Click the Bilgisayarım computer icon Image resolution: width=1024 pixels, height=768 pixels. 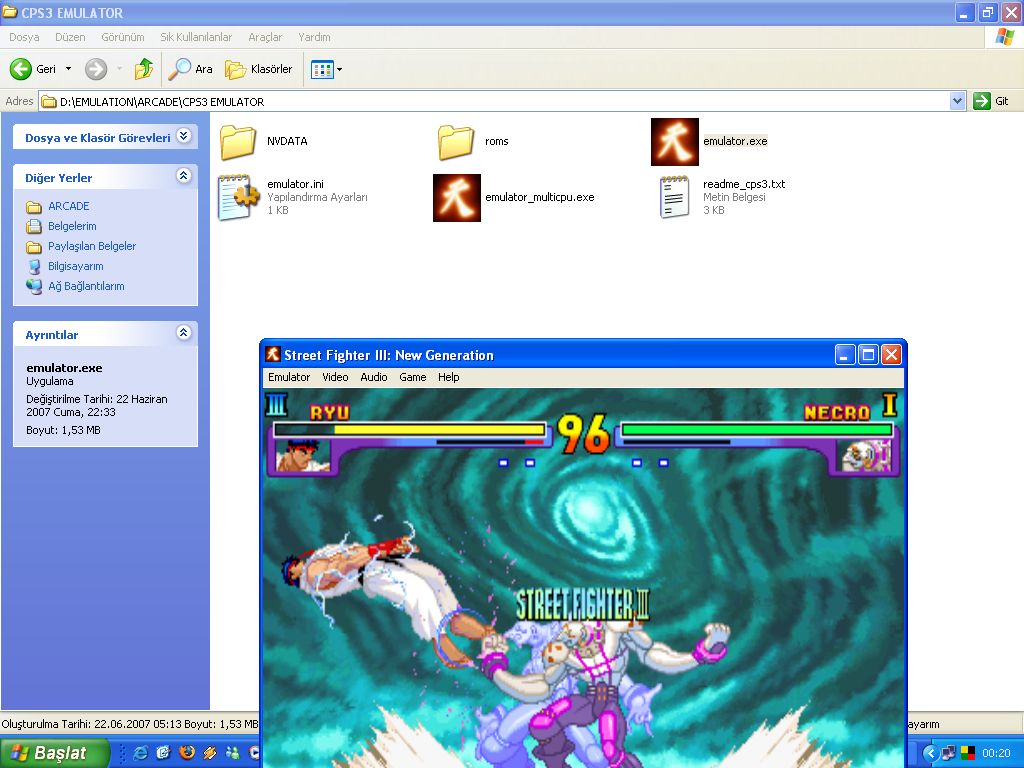click(x=34, y=266)
